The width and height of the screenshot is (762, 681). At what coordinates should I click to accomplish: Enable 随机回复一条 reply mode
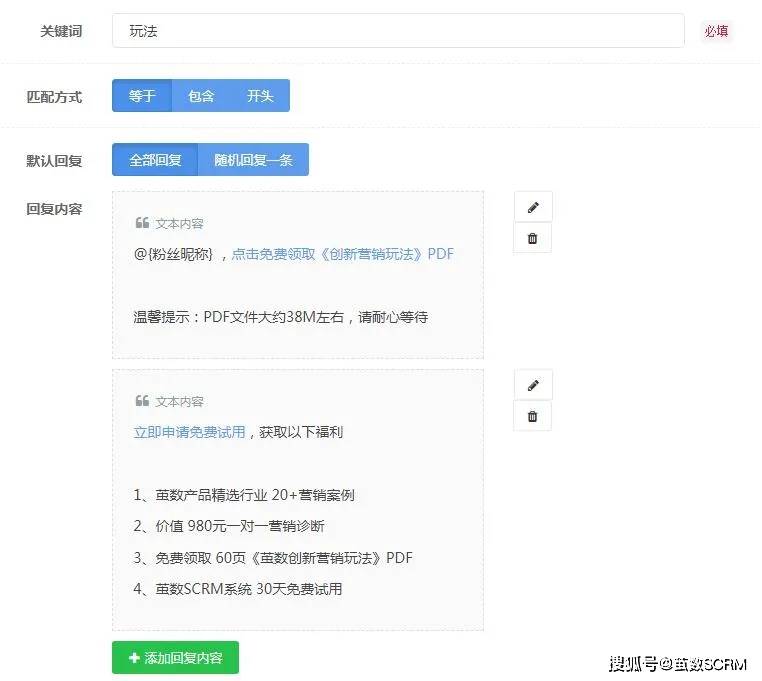253,160
